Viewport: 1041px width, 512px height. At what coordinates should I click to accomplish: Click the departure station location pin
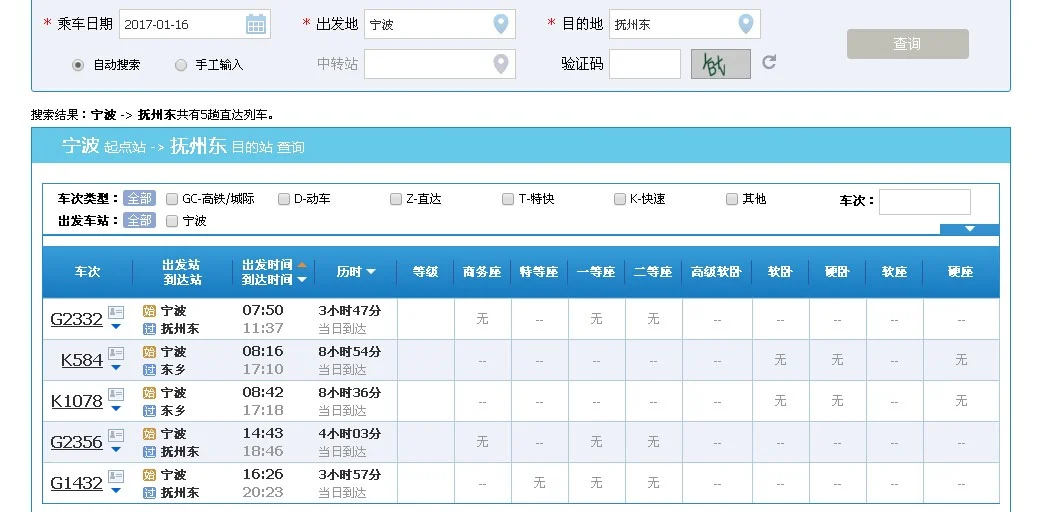point(501,25)
